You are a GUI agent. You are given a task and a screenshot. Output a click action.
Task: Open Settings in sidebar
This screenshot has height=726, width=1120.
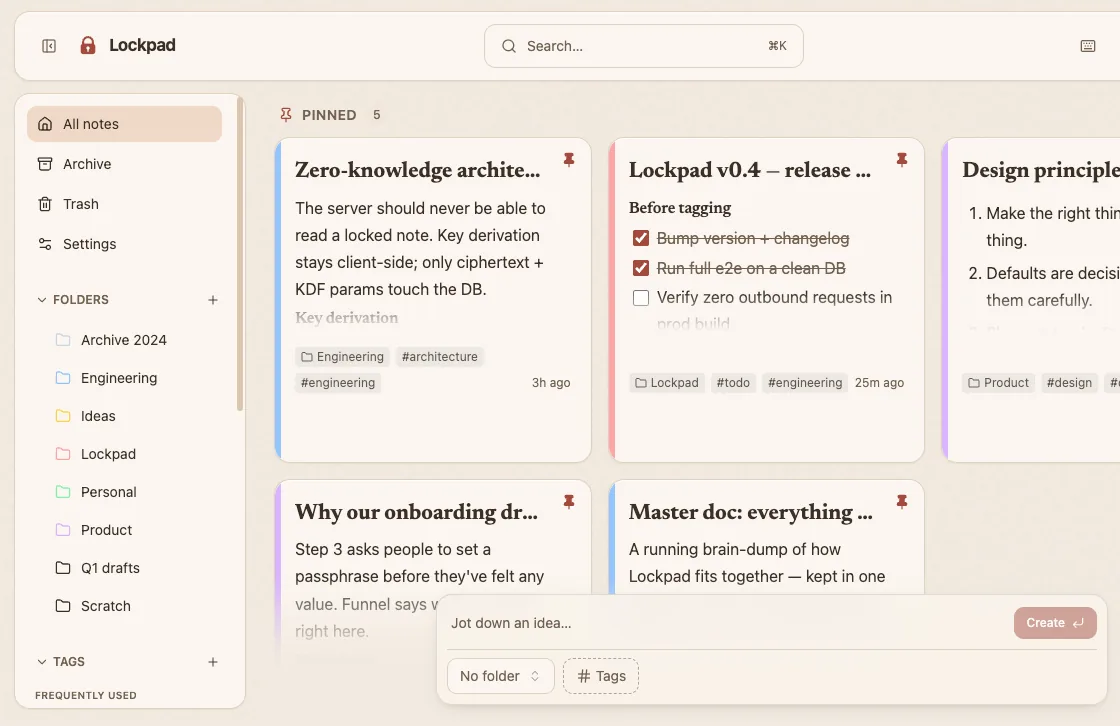[124, 244]
